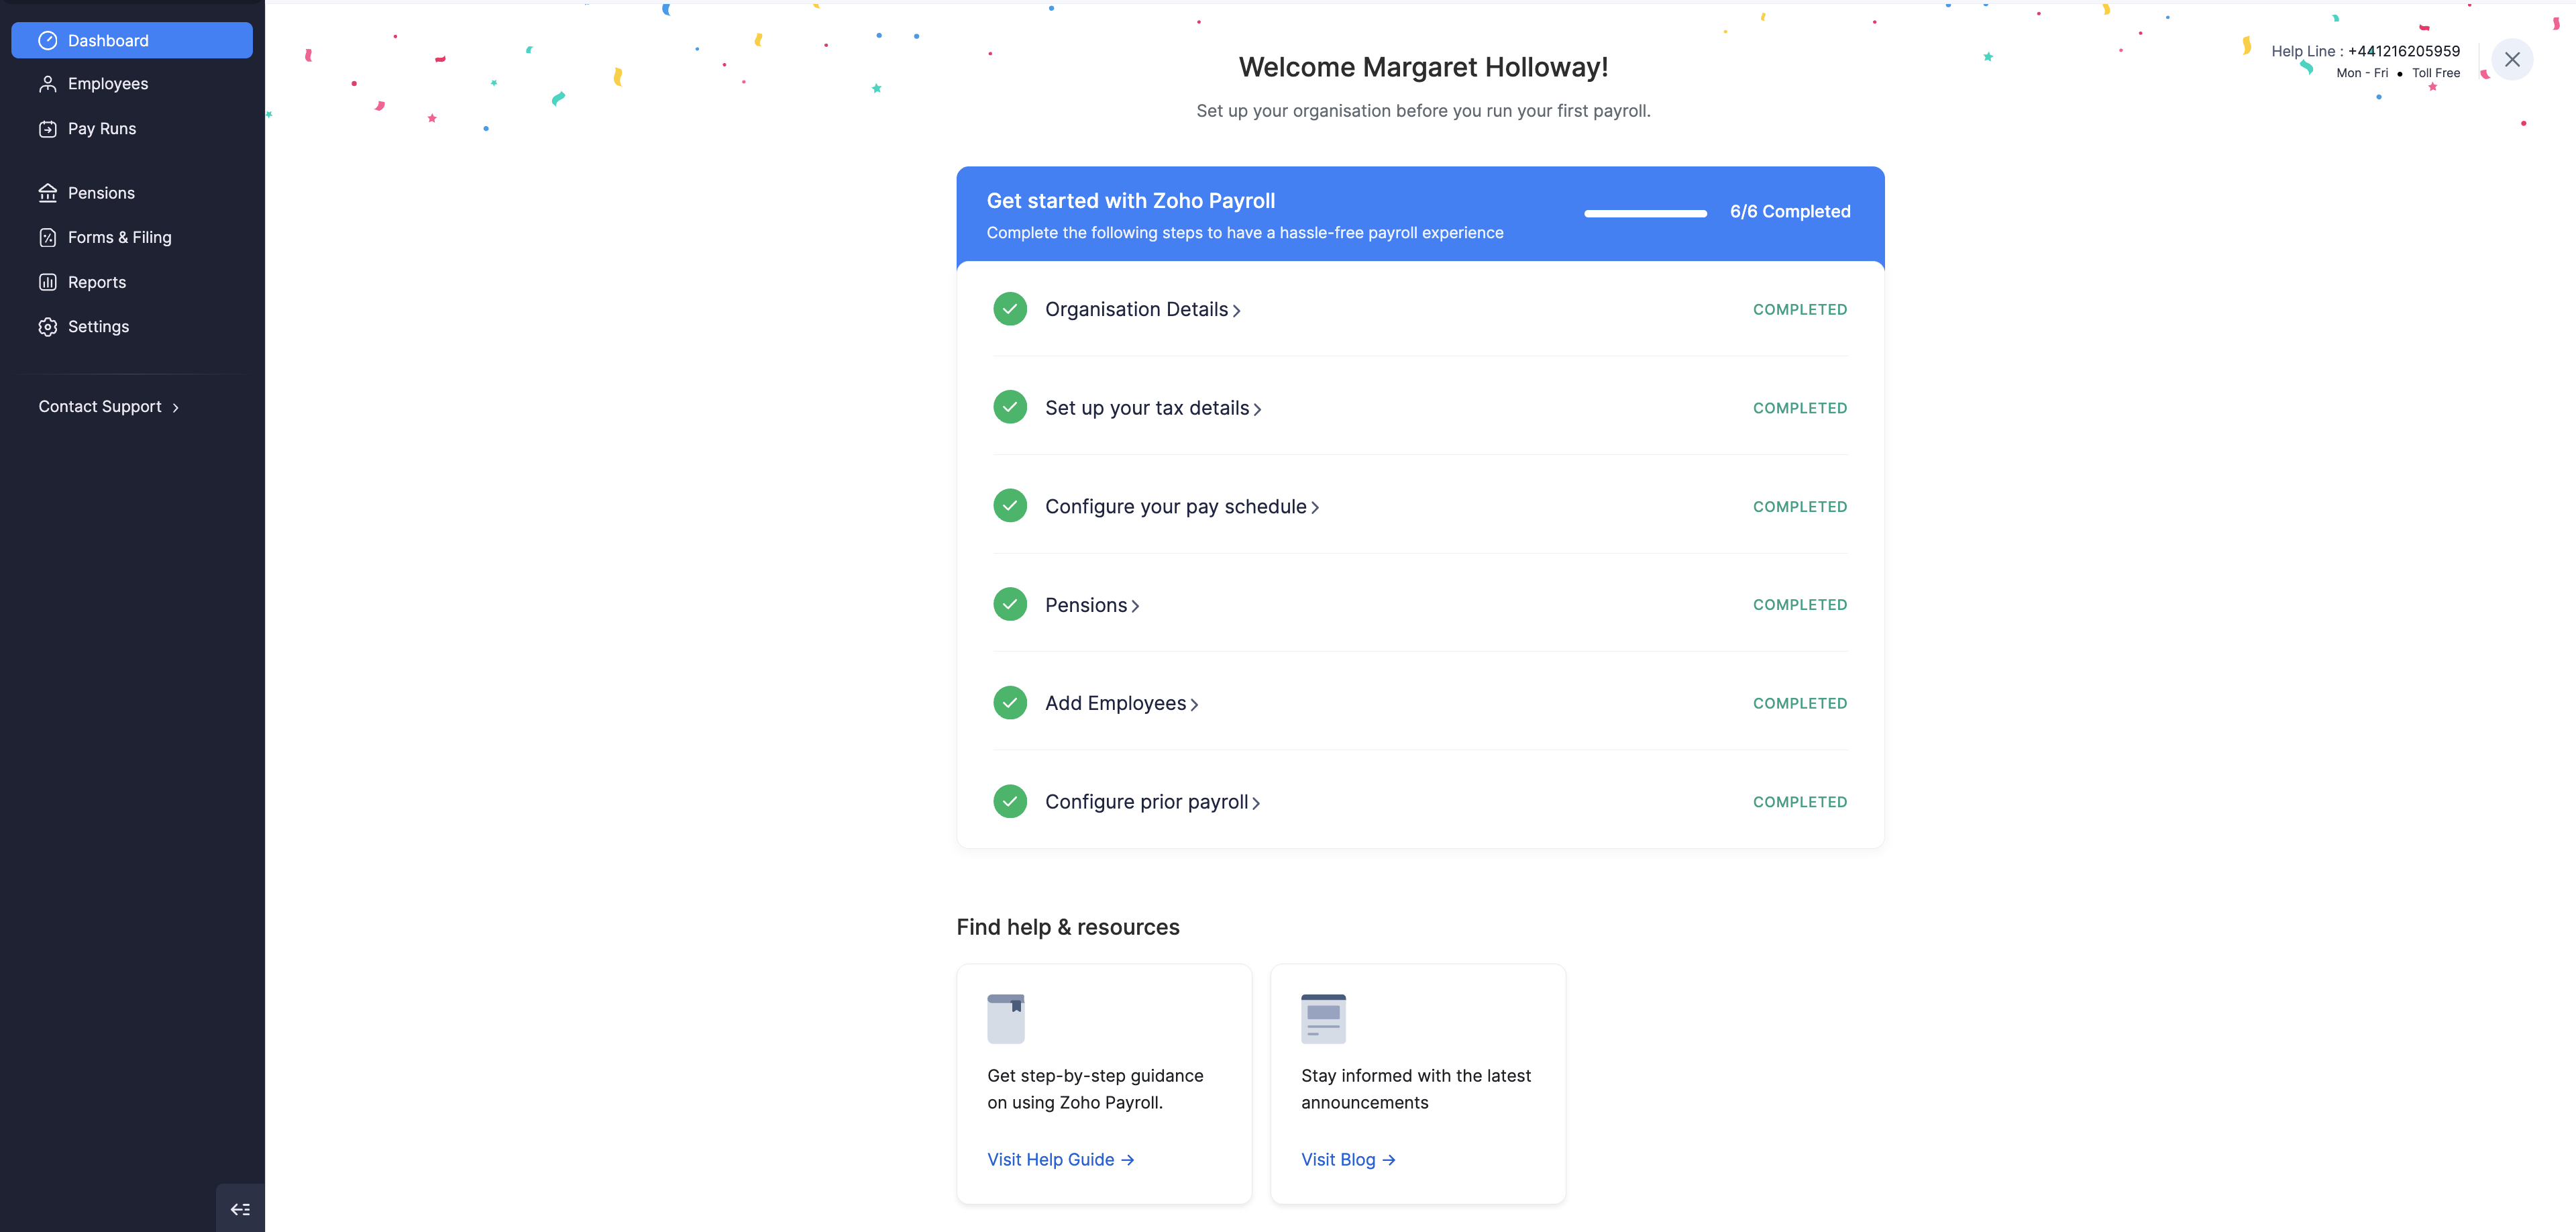This screenshot has height=1232, width=2576.
Task: Close the welcome banner with X button
Action: tap(2512, 59)
